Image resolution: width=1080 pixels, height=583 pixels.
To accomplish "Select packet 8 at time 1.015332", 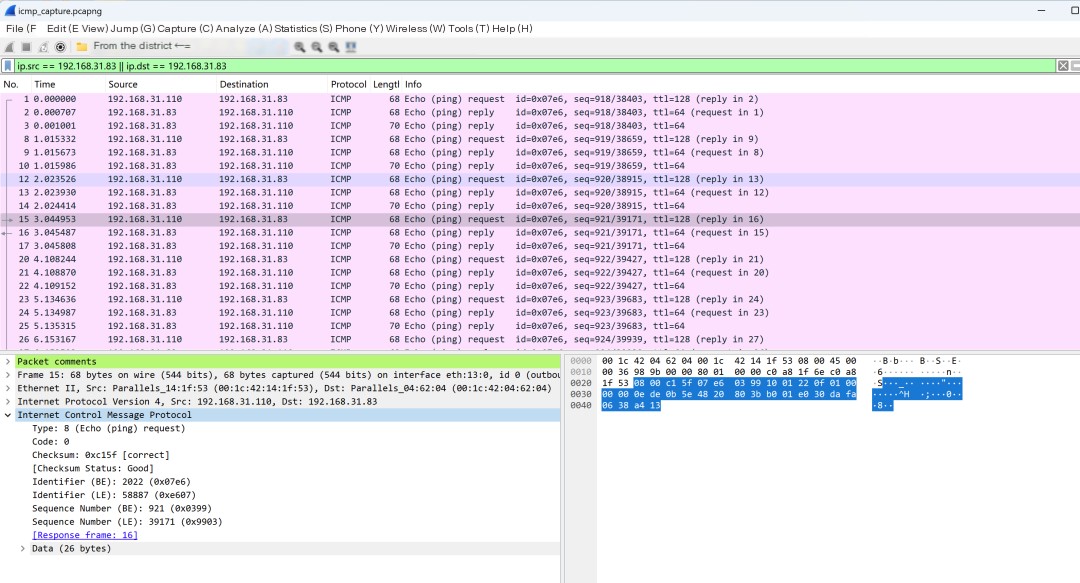I will point(540,139).
